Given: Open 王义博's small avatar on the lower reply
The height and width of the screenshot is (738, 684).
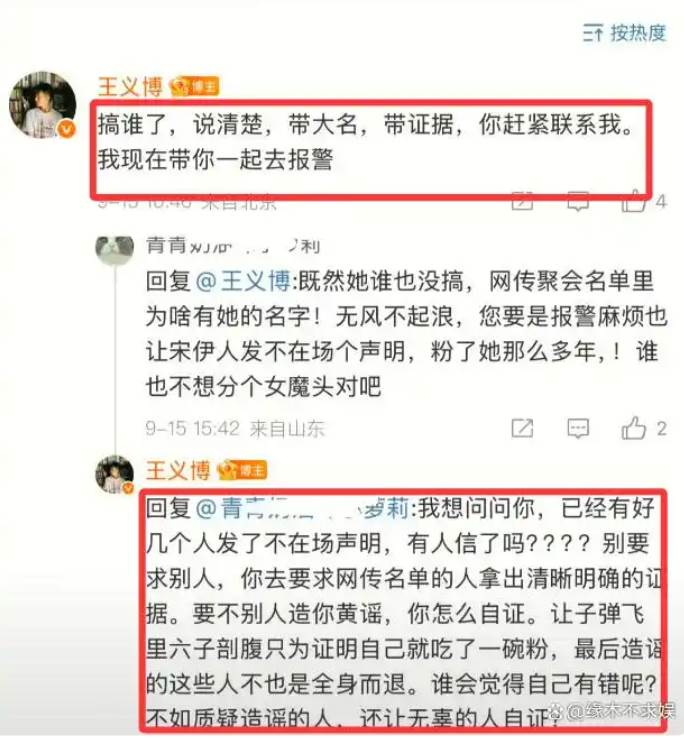Looking at the screenshot, I should [115, 475].
